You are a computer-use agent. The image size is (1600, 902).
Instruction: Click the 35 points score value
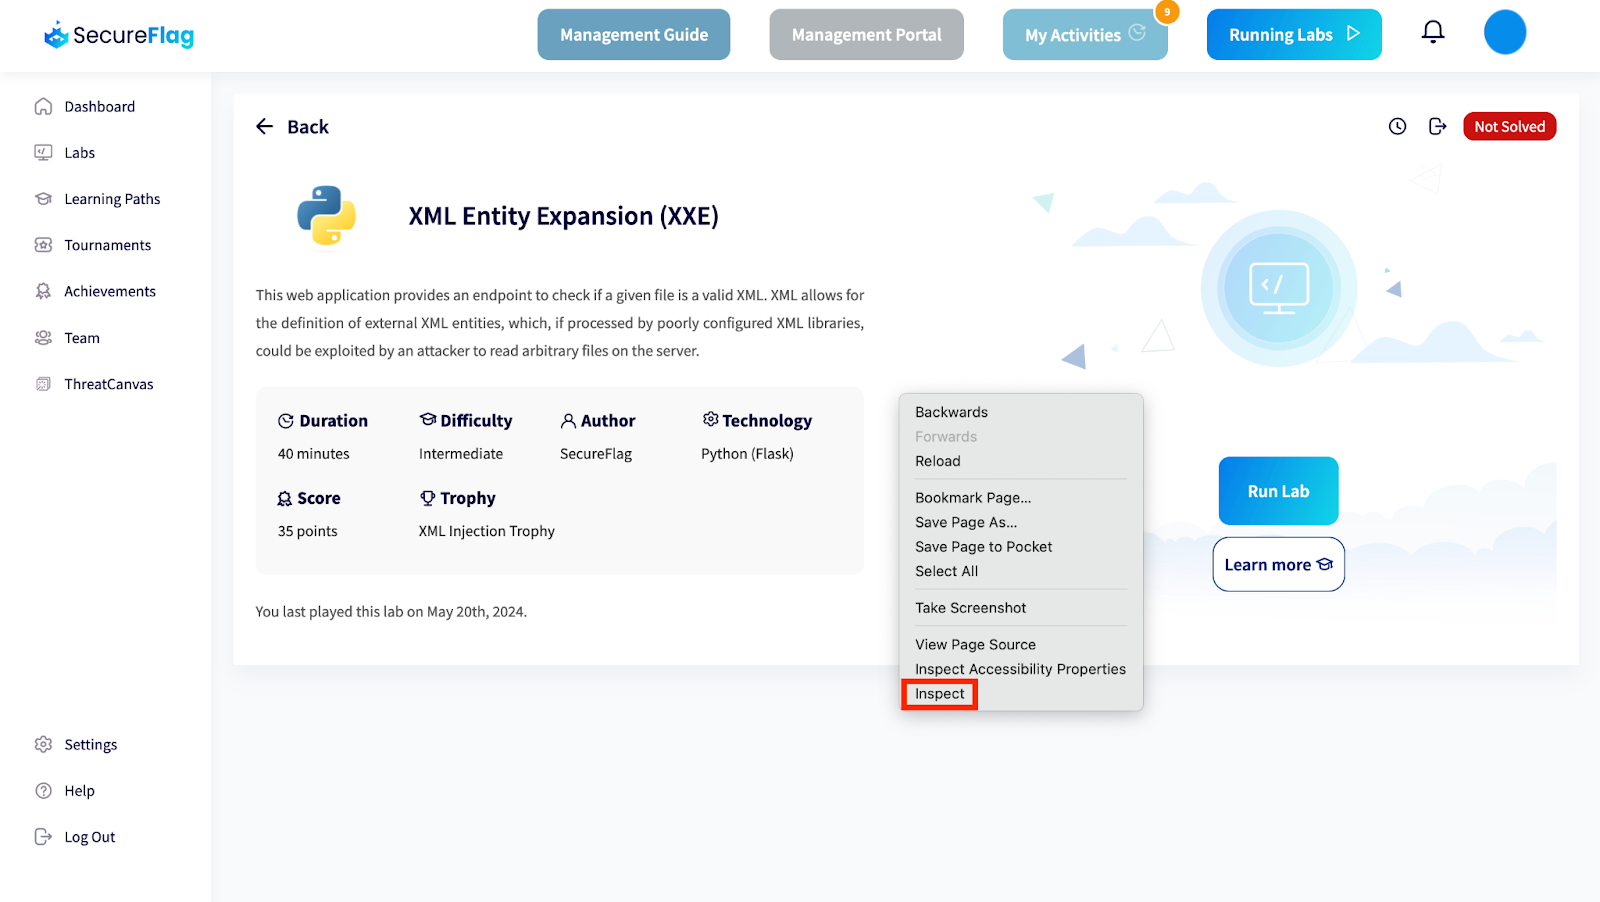click(x=308, y=531)
